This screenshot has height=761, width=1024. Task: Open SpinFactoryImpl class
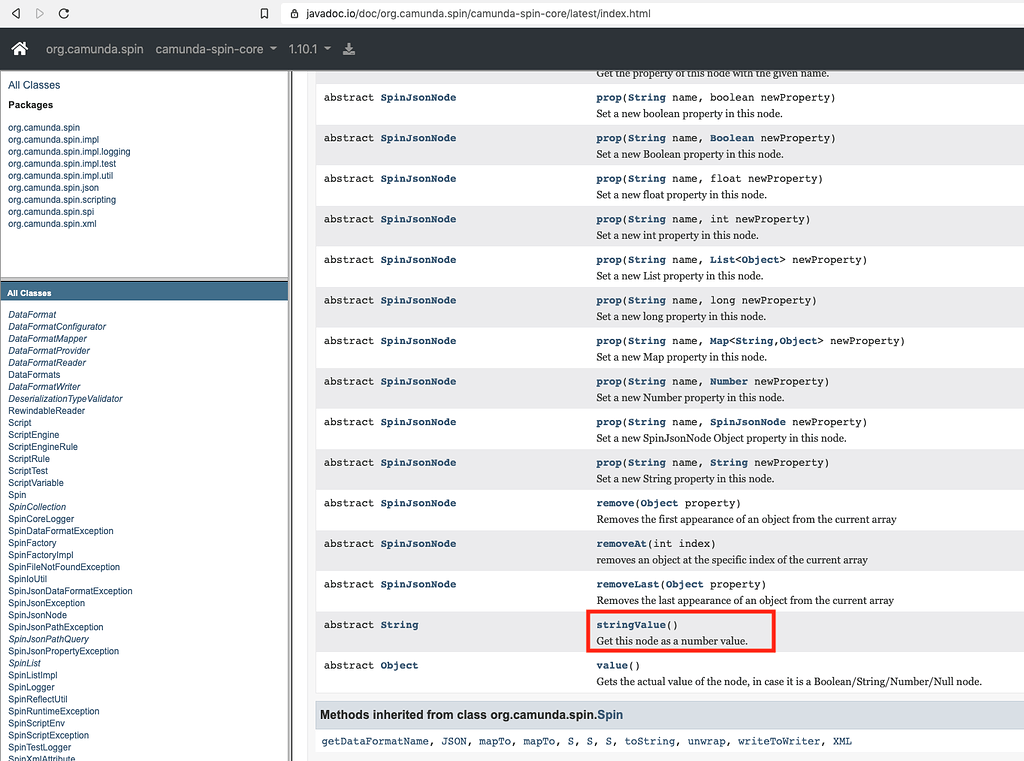coord(40,555)
